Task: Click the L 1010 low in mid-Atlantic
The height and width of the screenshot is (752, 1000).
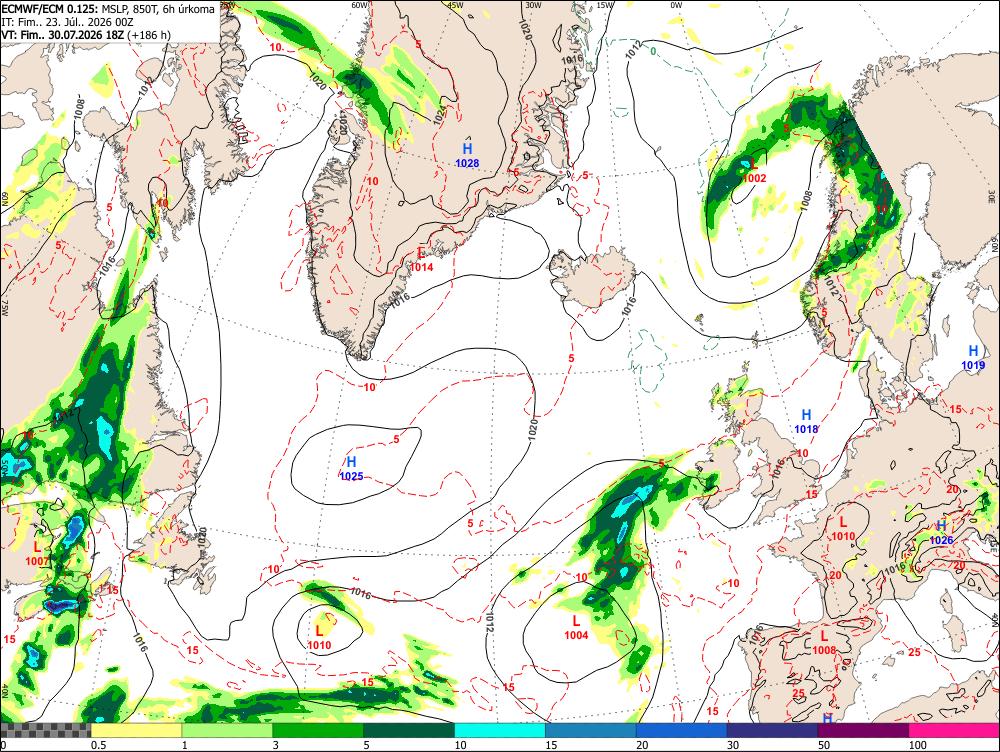Action: pyautogui.click(x=320, y=637)
